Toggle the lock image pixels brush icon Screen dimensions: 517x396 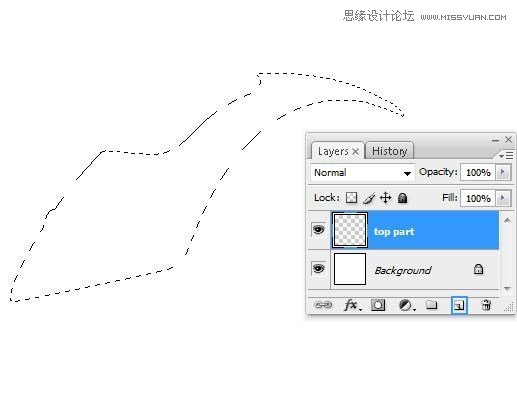pos(369,198)
